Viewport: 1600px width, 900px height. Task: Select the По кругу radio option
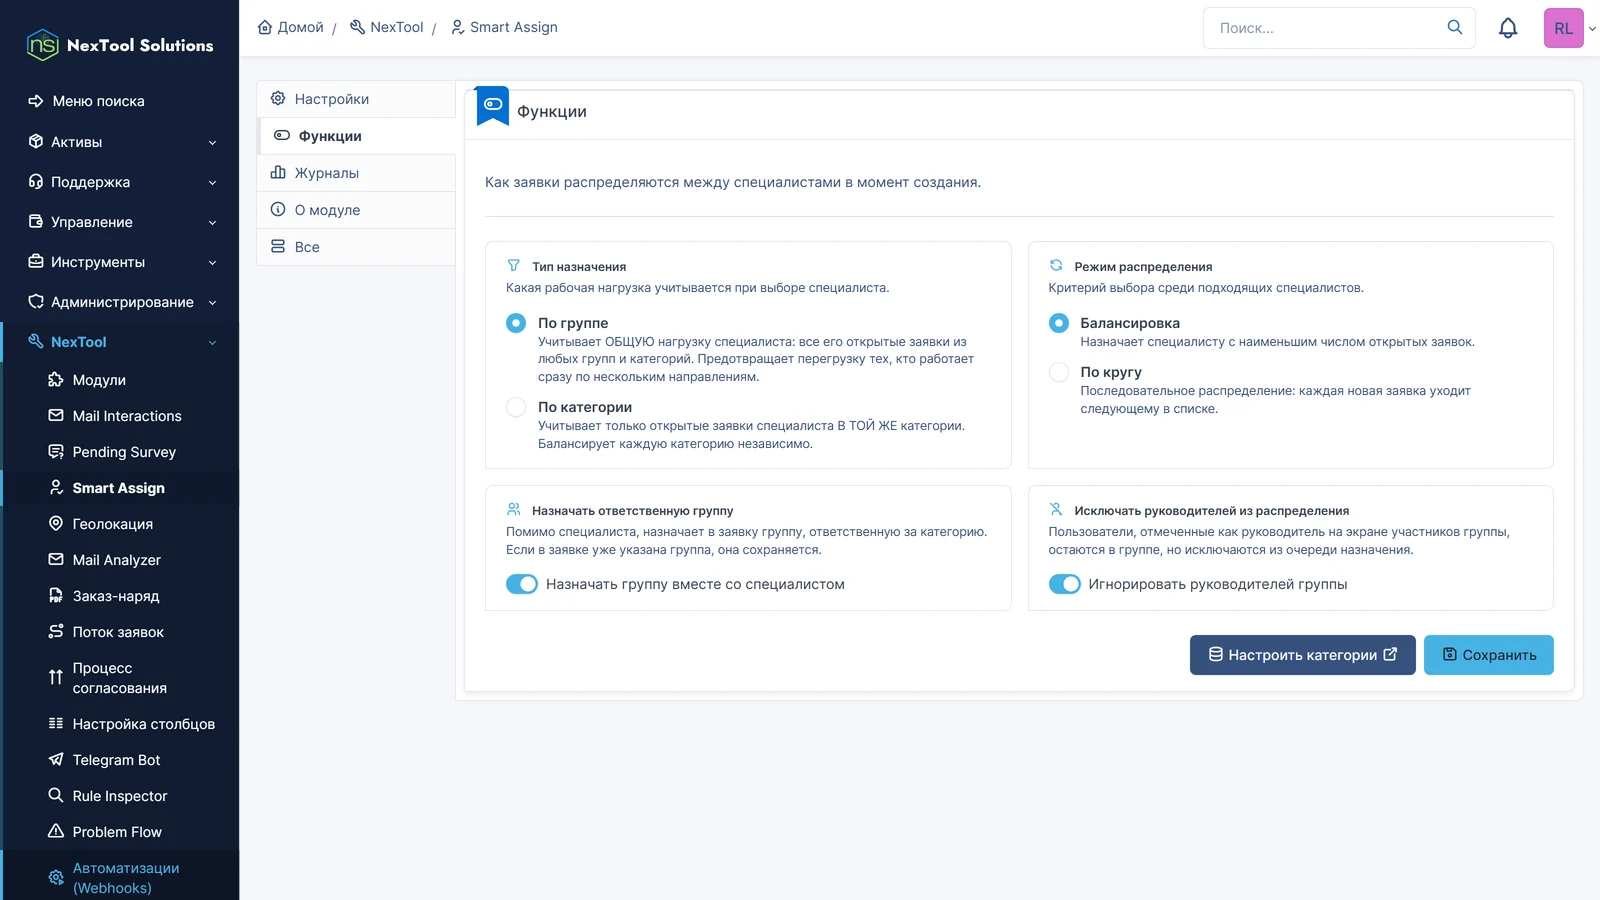tap(1059, 372)
